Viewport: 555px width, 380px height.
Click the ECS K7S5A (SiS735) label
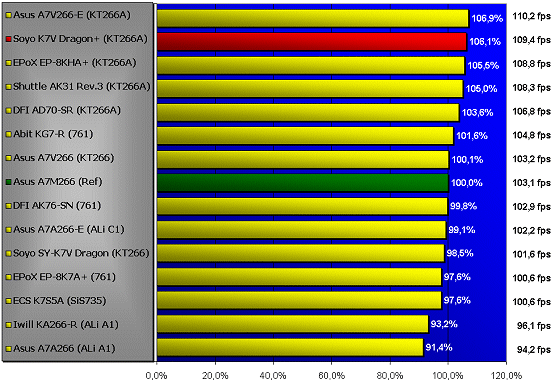tap(59, 301)
